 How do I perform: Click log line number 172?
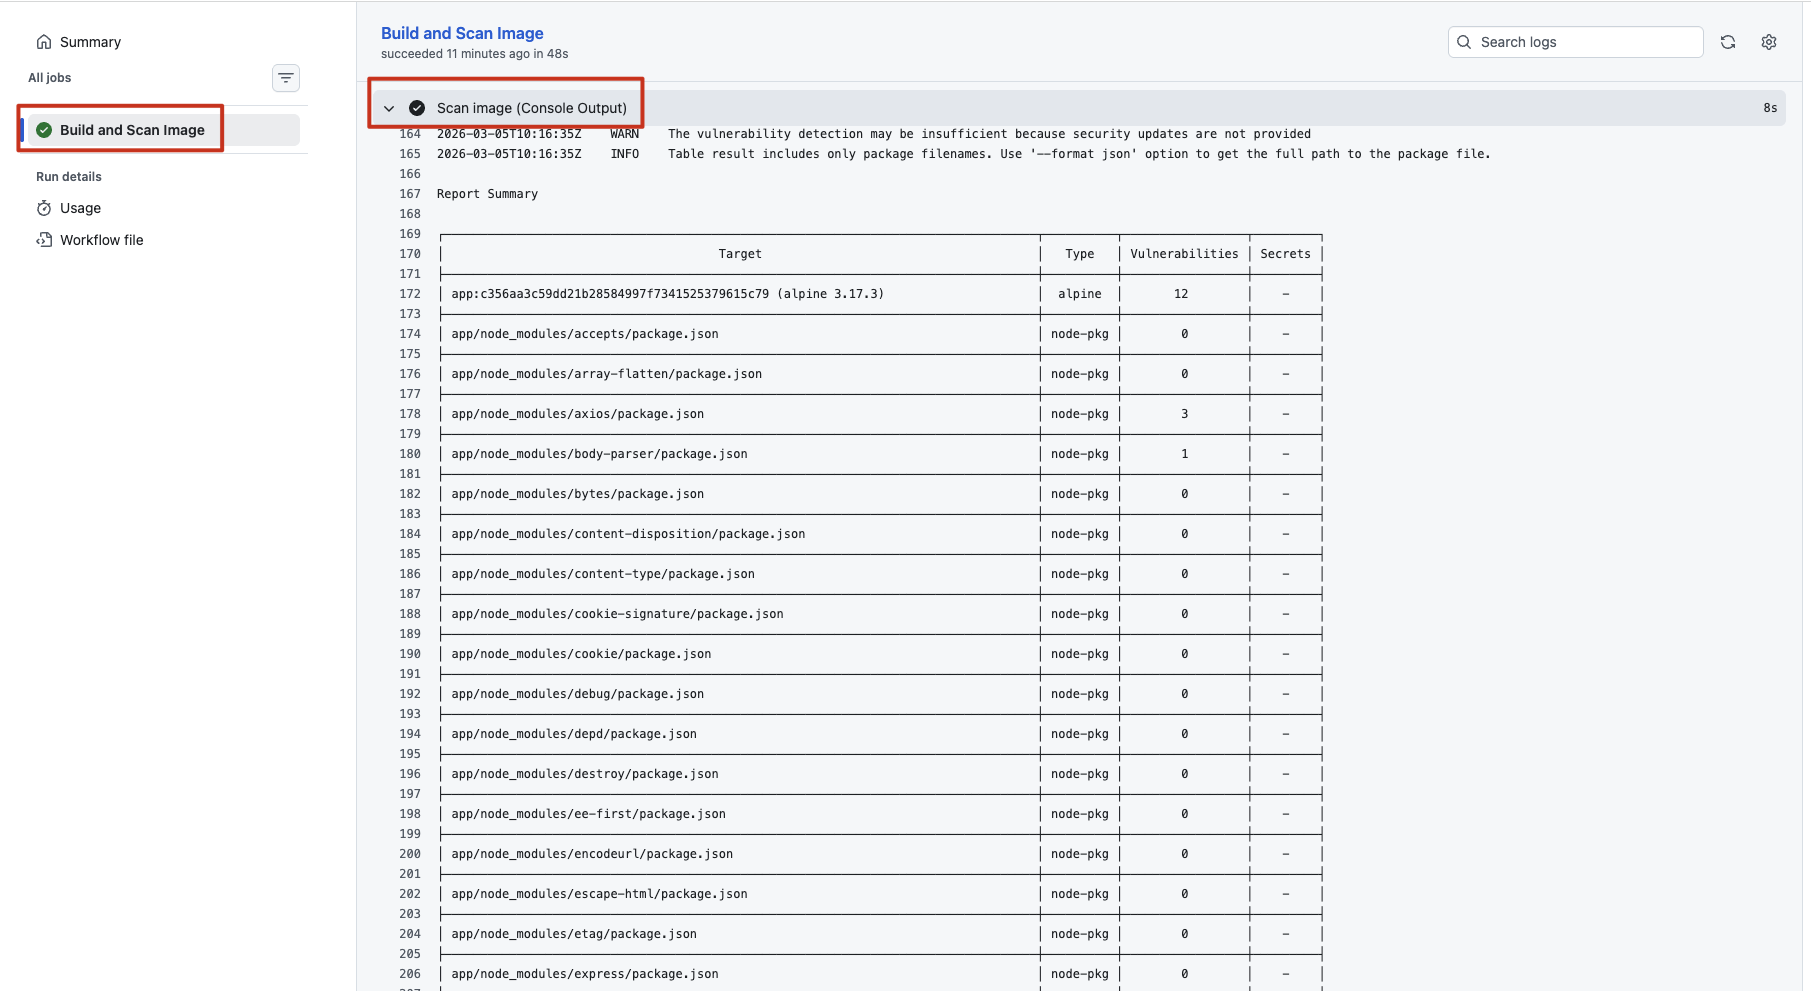[410, 294]
